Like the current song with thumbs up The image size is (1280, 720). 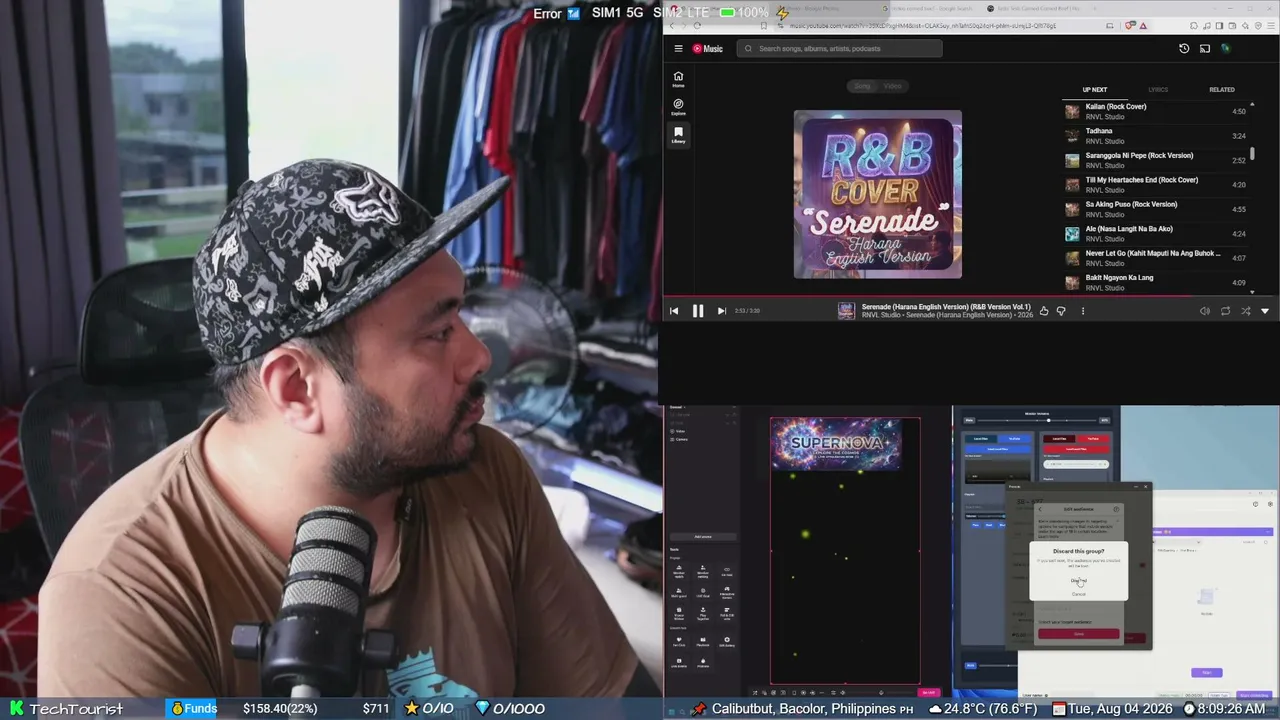pyautogui.click(x=1044, y=311)
